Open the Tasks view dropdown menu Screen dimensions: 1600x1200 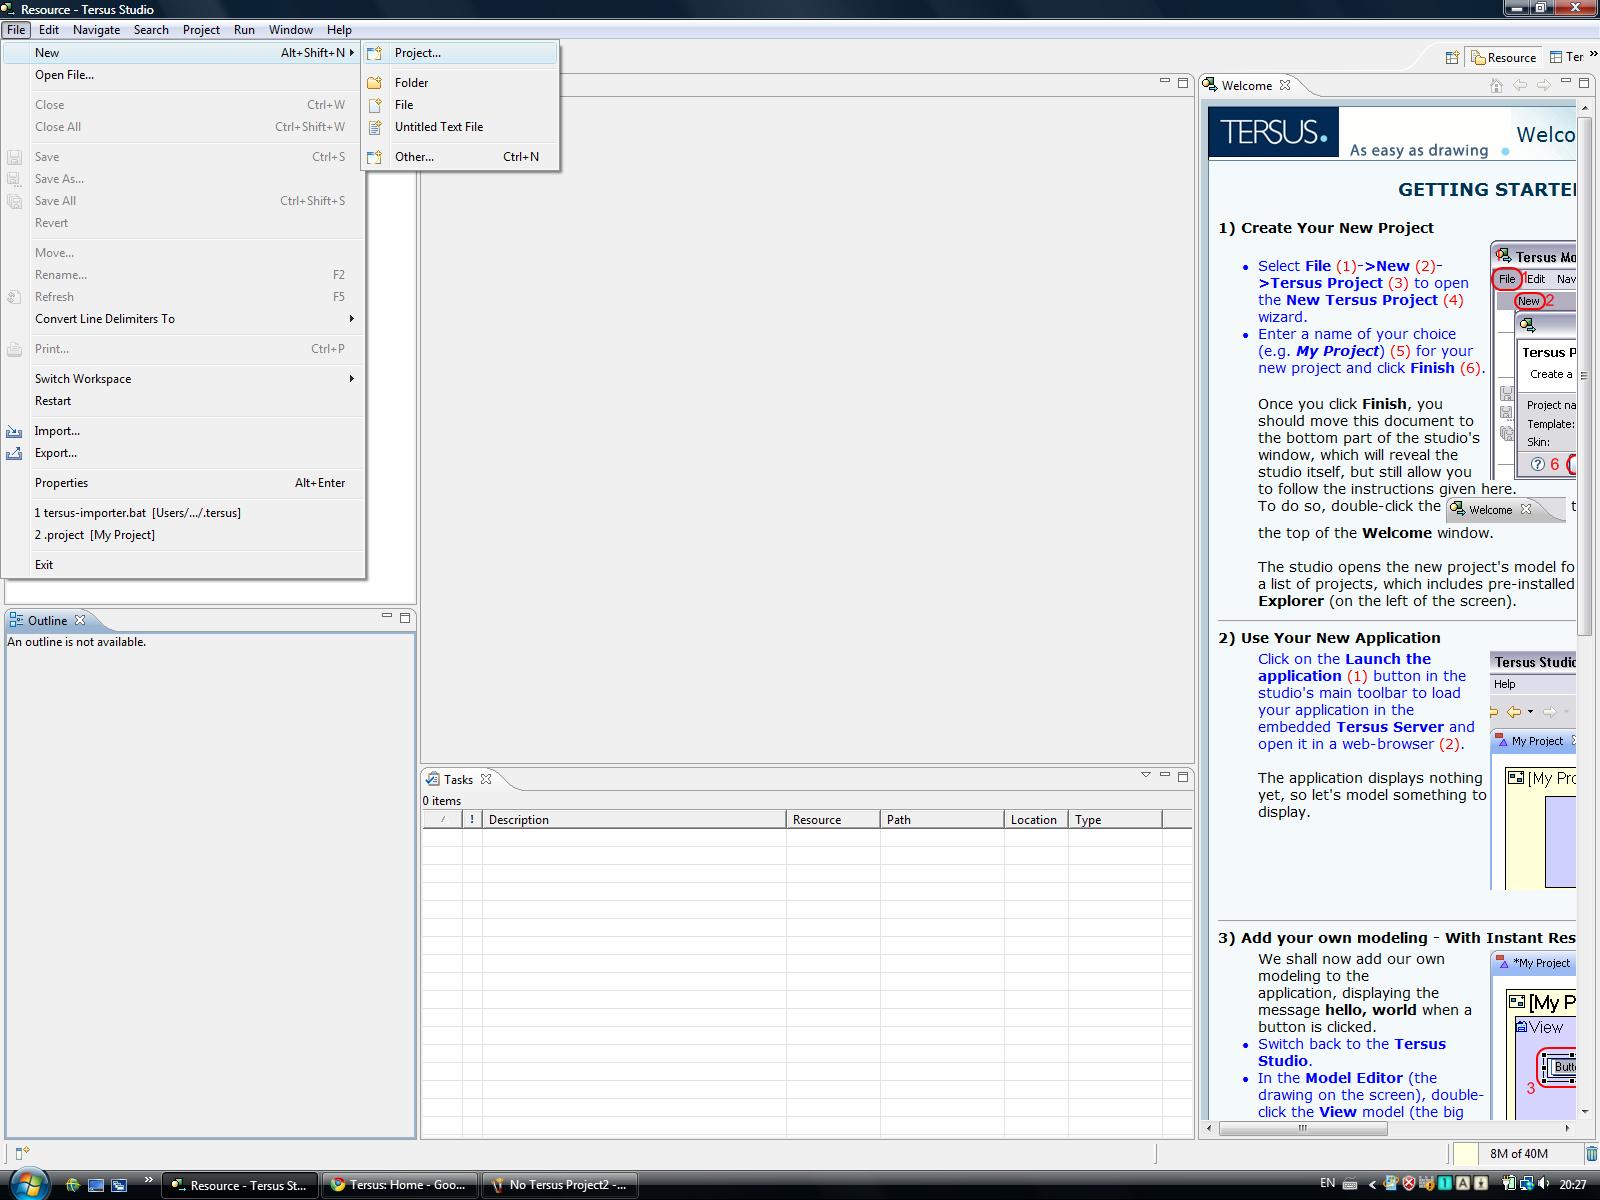tap(1146, 775)
